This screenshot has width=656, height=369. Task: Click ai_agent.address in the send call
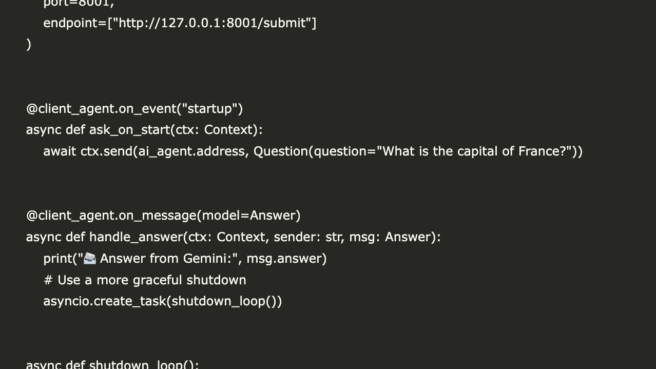point(191,151)
